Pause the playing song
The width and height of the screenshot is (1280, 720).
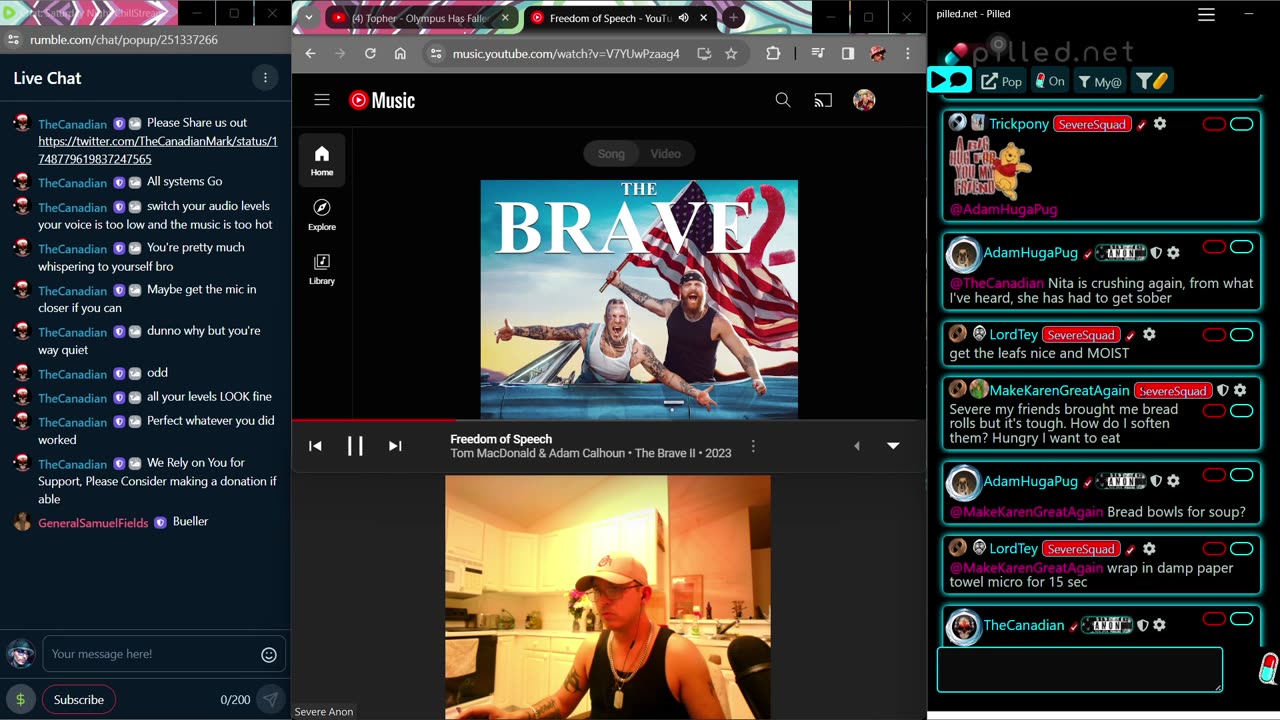[x=355, y=446]
